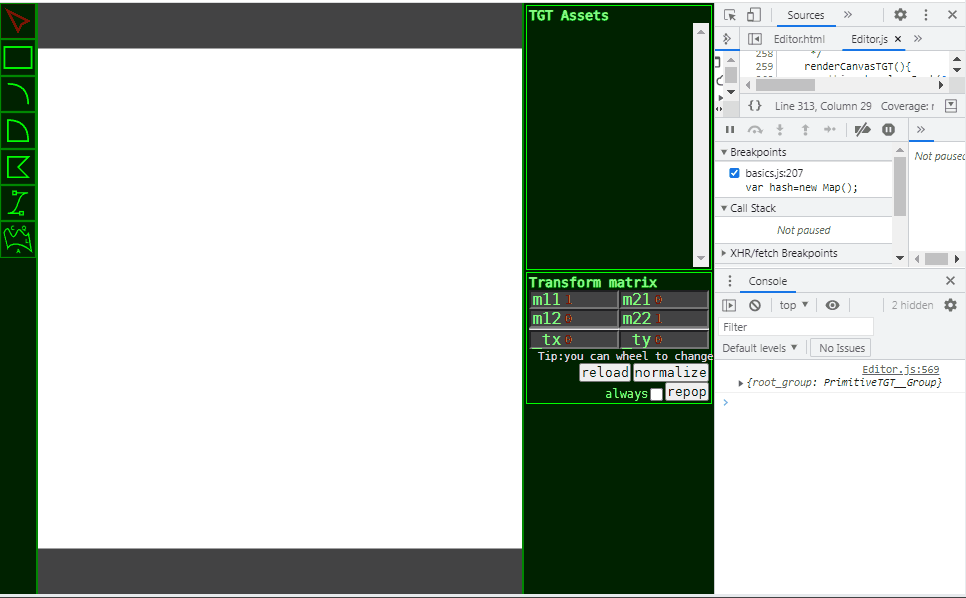The width and height of the screenshot is (966, 598).
Task: Switch to the Editor.js file tab
Action: click(x=869, y=39)
